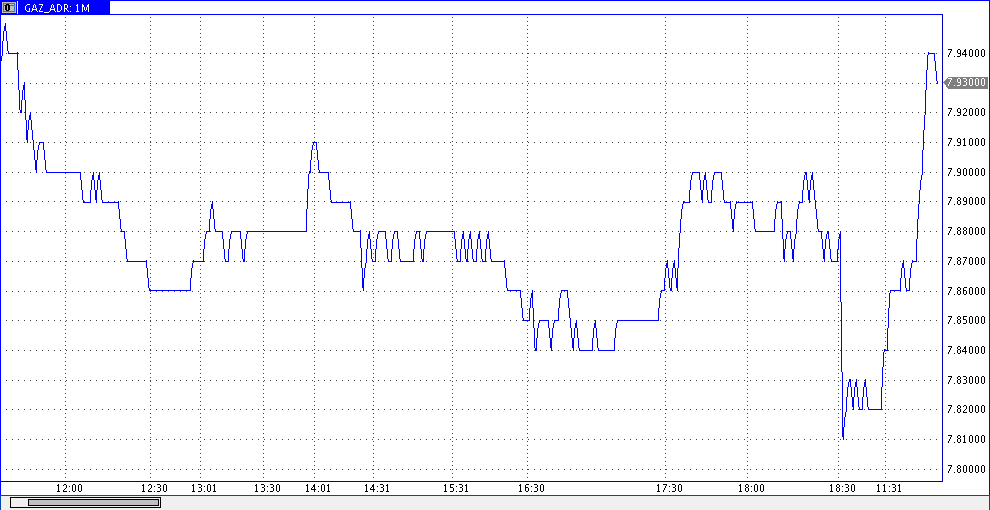Image resolution: width=990 pixels, height=510 pixels.
Task: Click the 13:30 time axis label
Action: tap(267, 489)
